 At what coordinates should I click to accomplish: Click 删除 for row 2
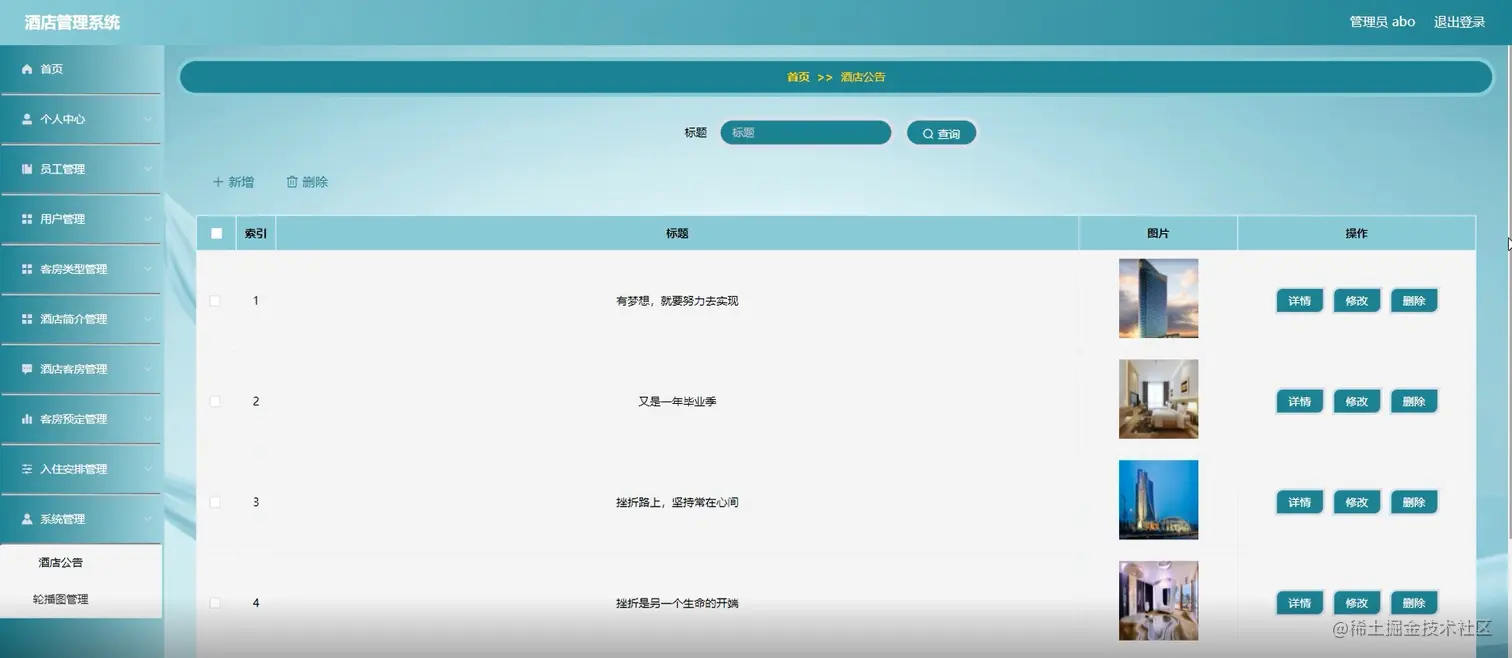click(x=1413, y=401)
